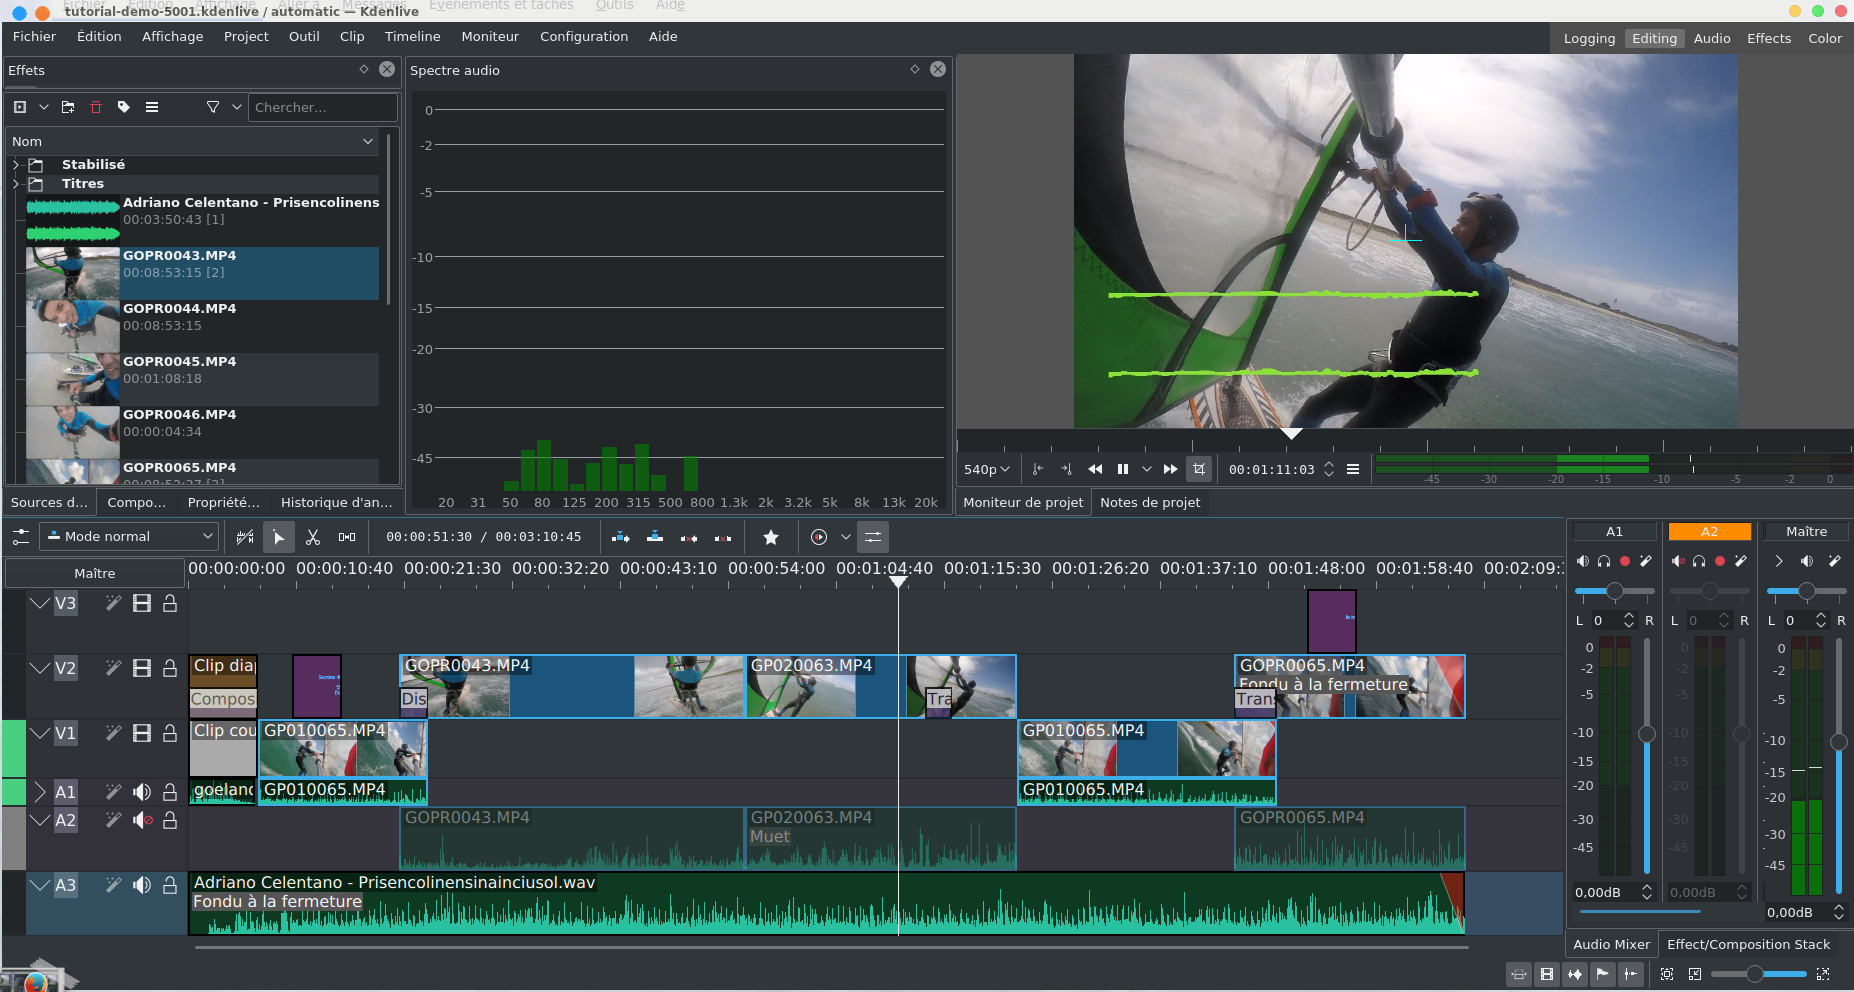The image size is (1854, 992).
Task: Activate the selection arrow tool
Action: (279, 537)
